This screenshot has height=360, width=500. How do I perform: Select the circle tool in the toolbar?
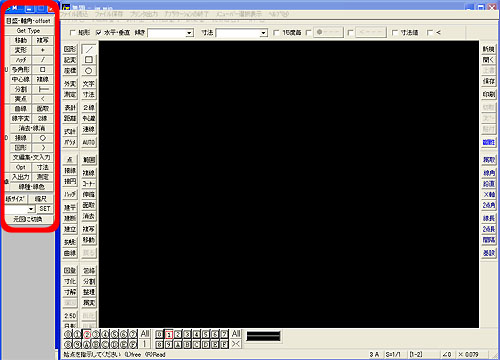(x=88, y=71)
